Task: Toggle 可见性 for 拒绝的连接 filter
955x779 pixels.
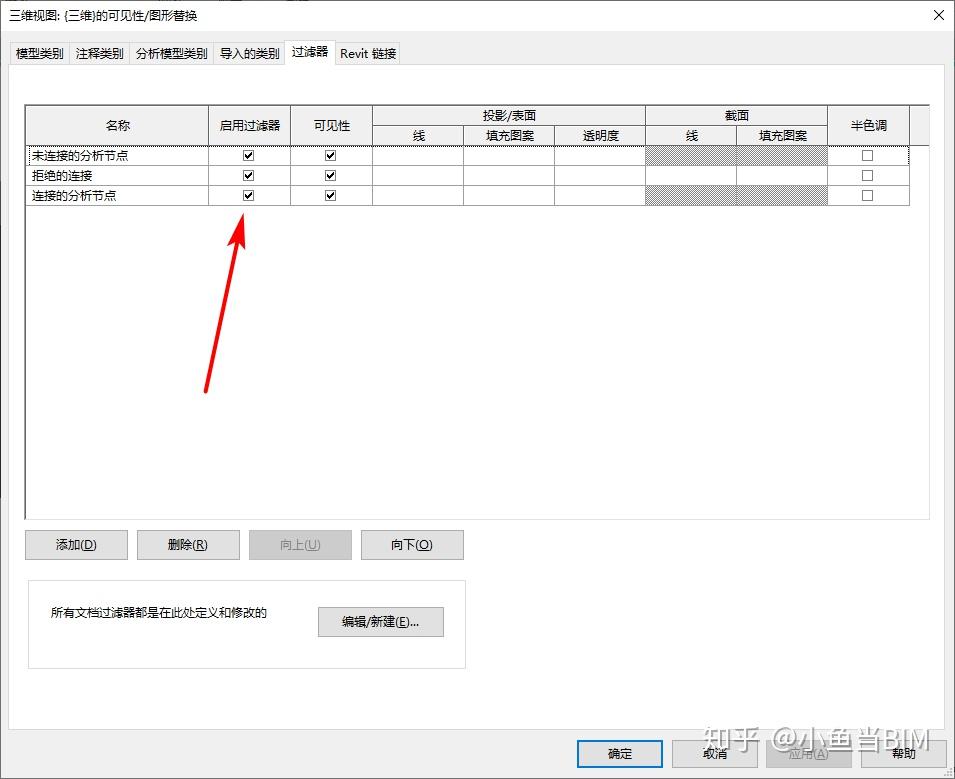Action: pyautogui.click(x=330, y=175)
